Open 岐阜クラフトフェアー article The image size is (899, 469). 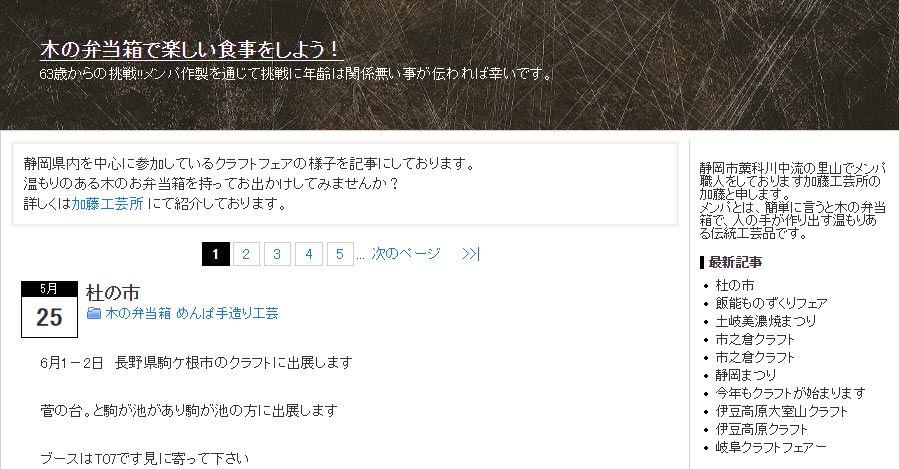click(x=771, y=447)
